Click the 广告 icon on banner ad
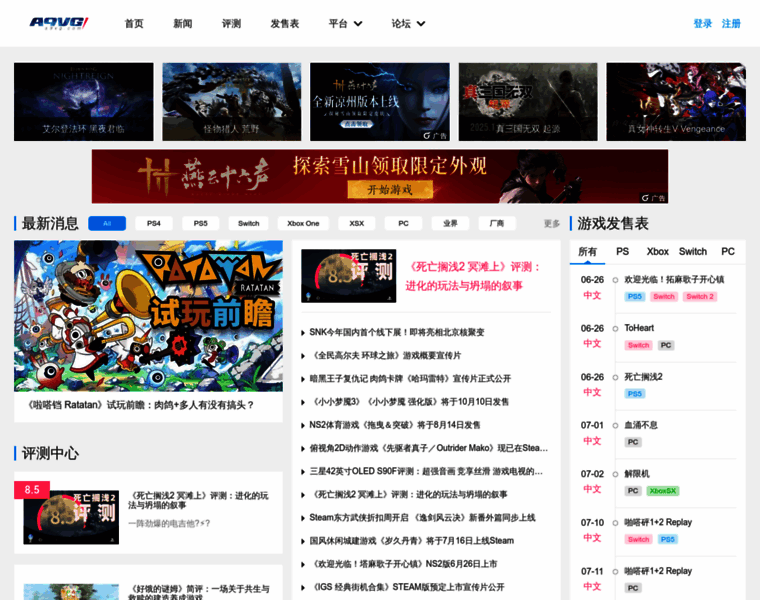The width and height of the screenshot is (760, 600). [653, 198]
